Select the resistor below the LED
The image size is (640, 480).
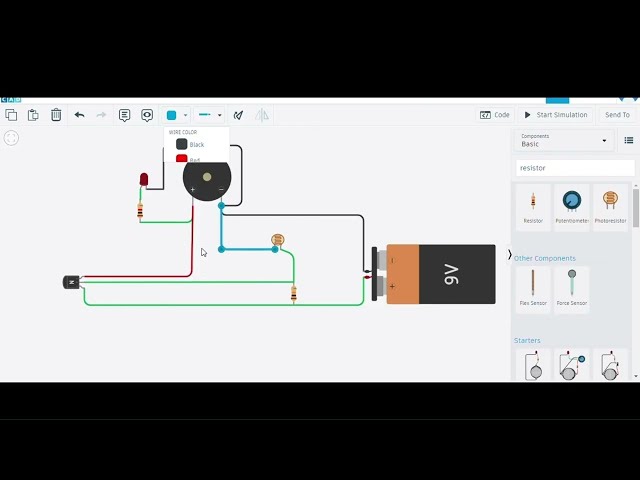140,211
